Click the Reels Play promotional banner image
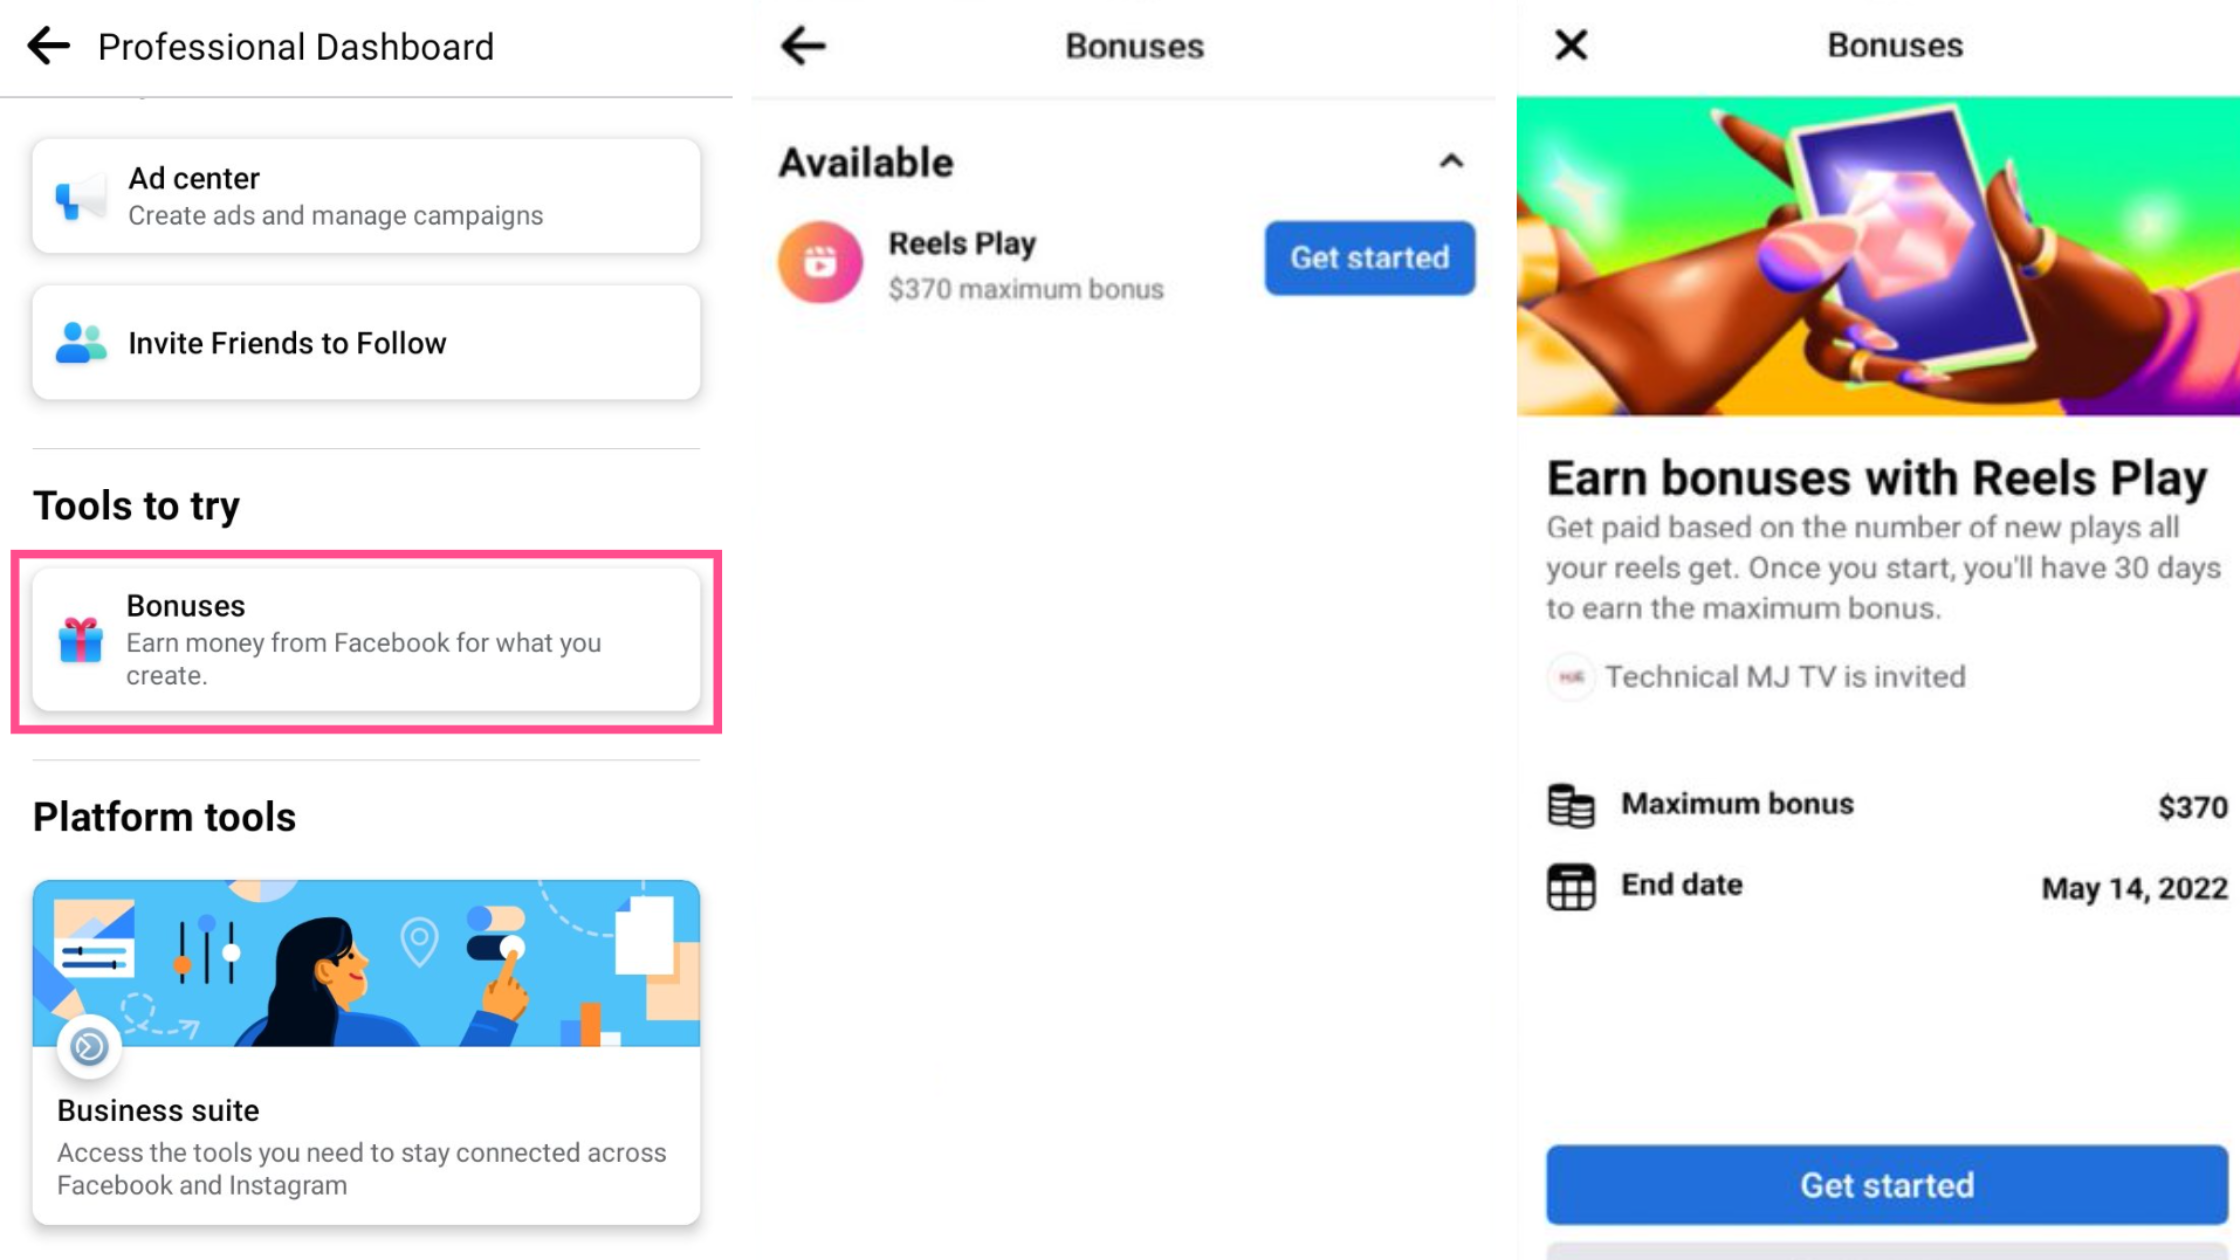2240x1260 pixels. [x=1878, y=256]
